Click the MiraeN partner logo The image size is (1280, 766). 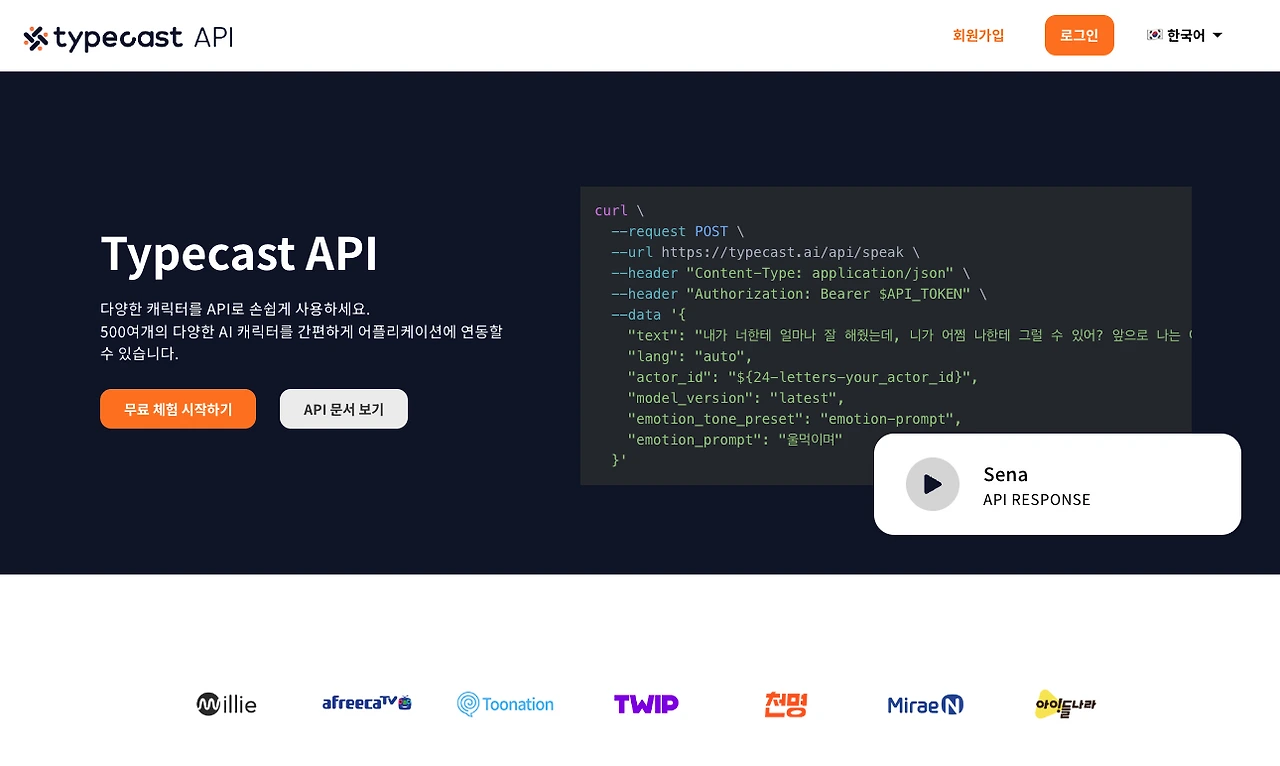pyautogui.click(x=926, y=705)
